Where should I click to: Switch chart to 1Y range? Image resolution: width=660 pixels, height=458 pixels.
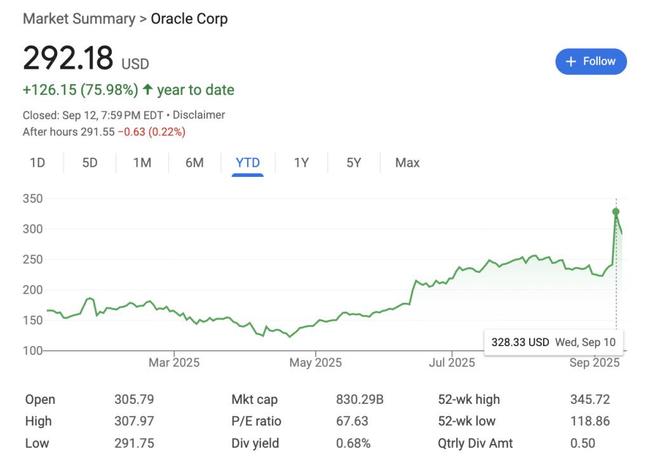coord(301,162)
